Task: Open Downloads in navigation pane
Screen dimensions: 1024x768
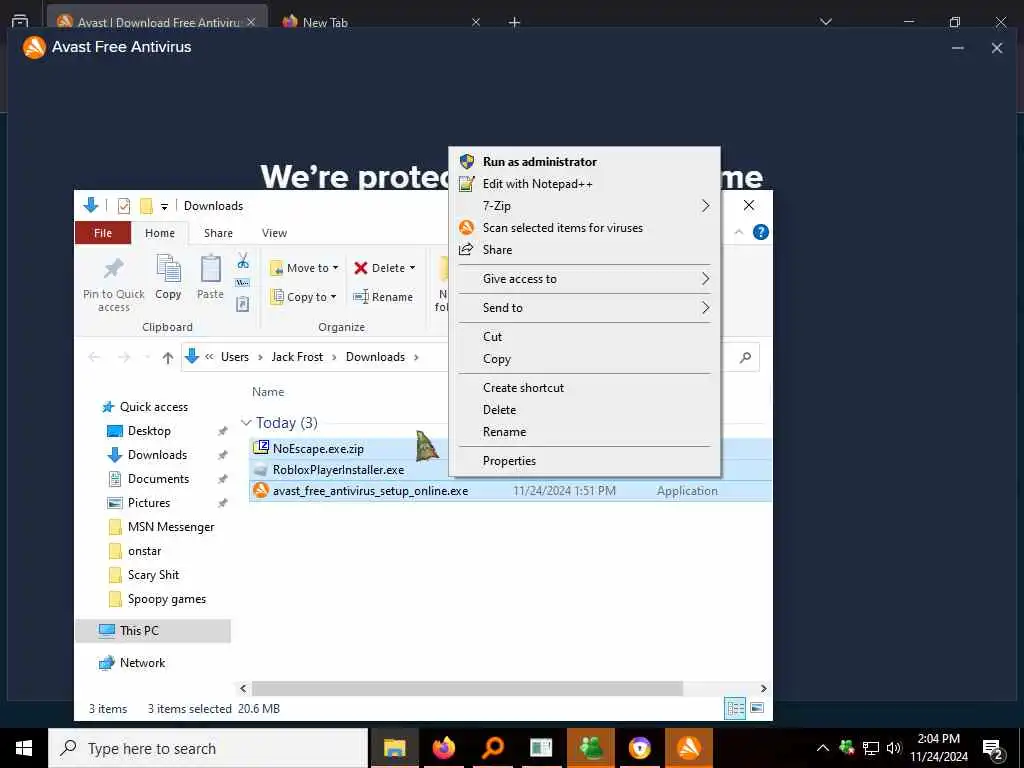Action: tap(157, 455)
